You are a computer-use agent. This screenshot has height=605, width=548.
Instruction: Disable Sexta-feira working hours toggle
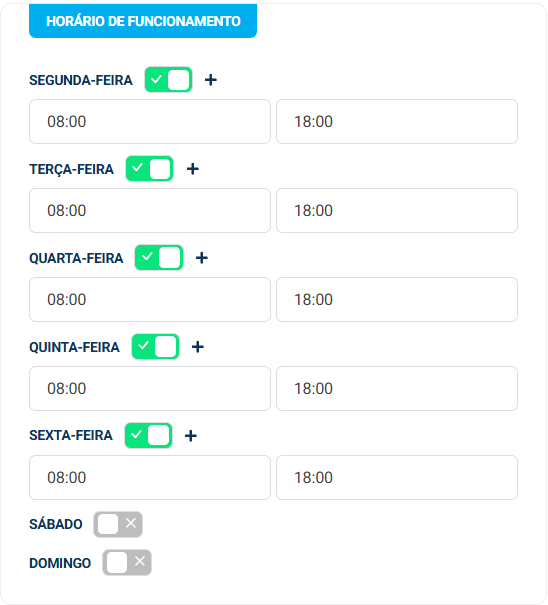pyautogui.click(x=148, y=436)
